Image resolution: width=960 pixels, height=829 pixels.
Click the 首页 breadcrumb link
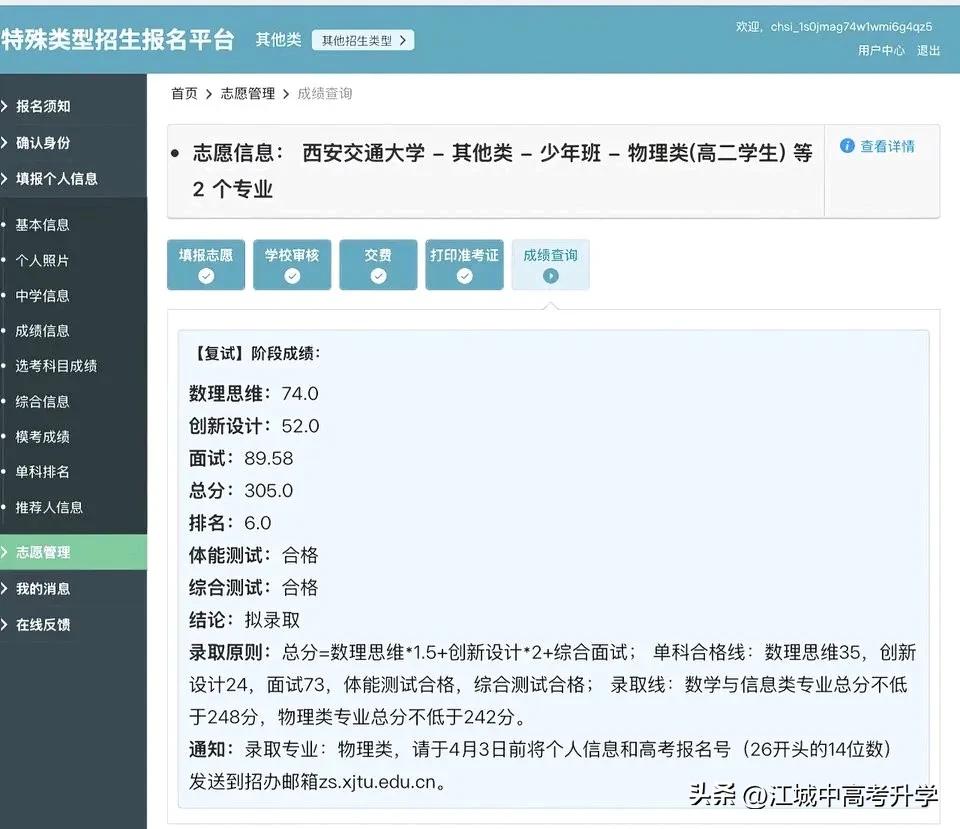pyautogui.click(x=184, y=94)
